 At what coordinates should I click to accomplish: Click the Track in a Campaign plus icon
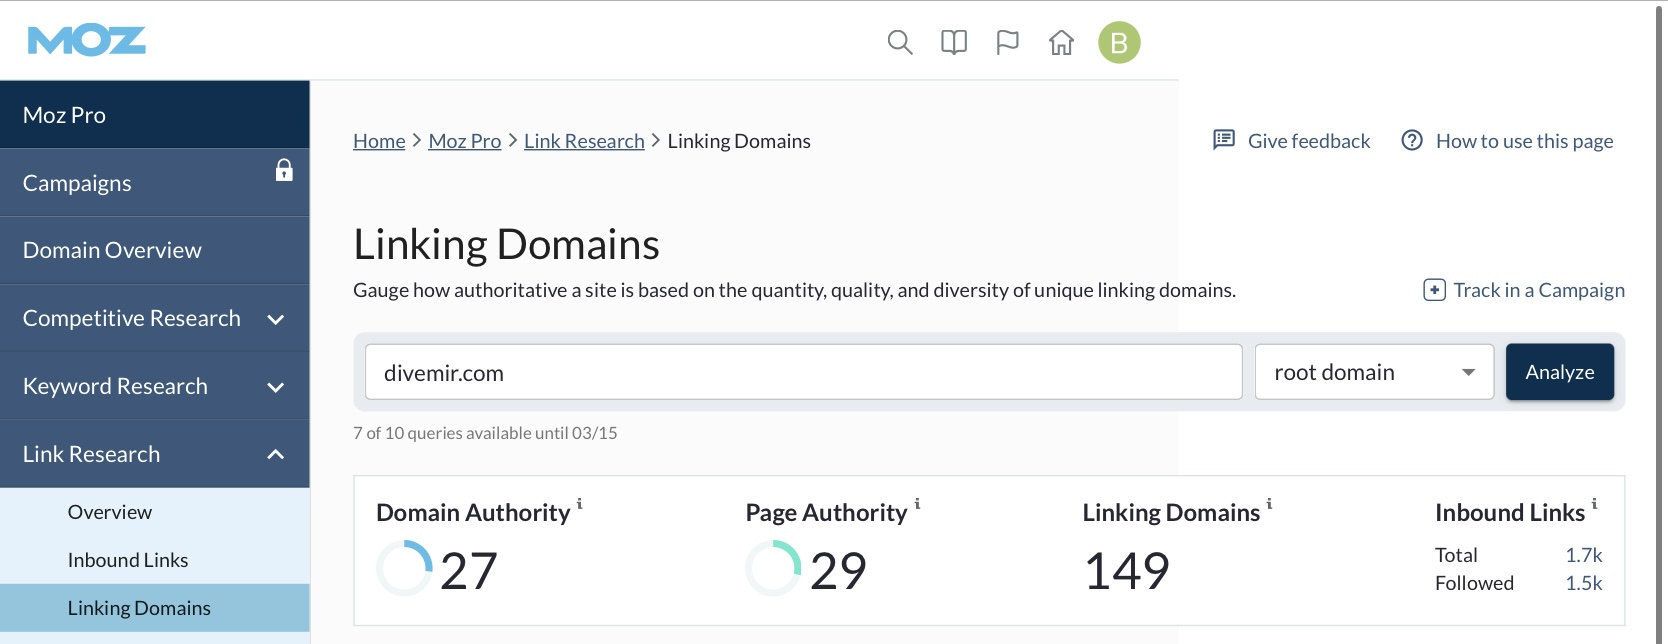1434,290
